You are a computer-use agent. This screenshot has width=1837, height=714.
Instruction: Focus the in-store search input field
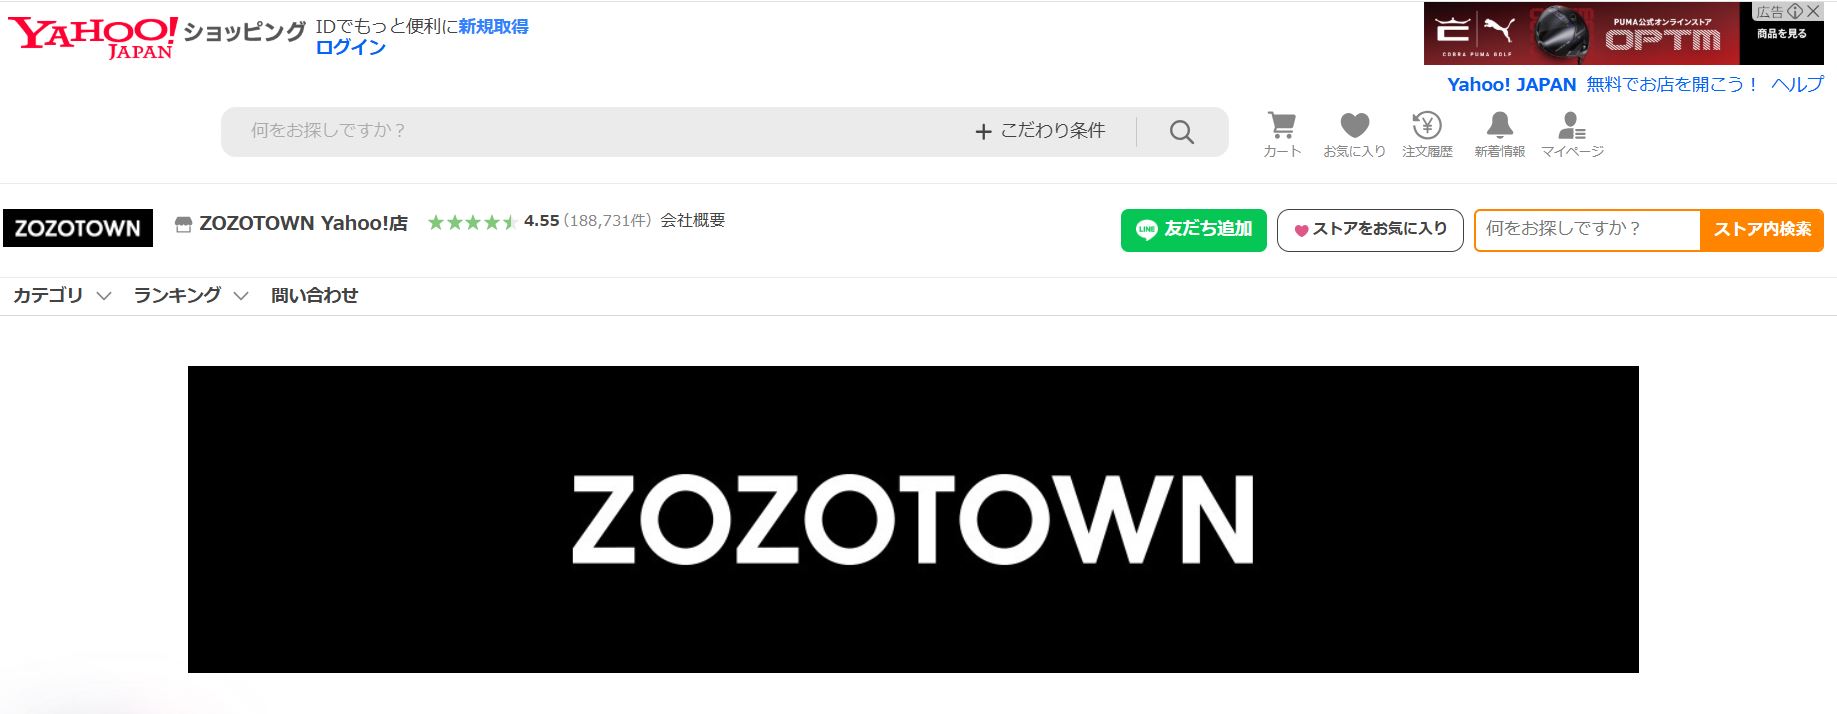click(1588, 230)
